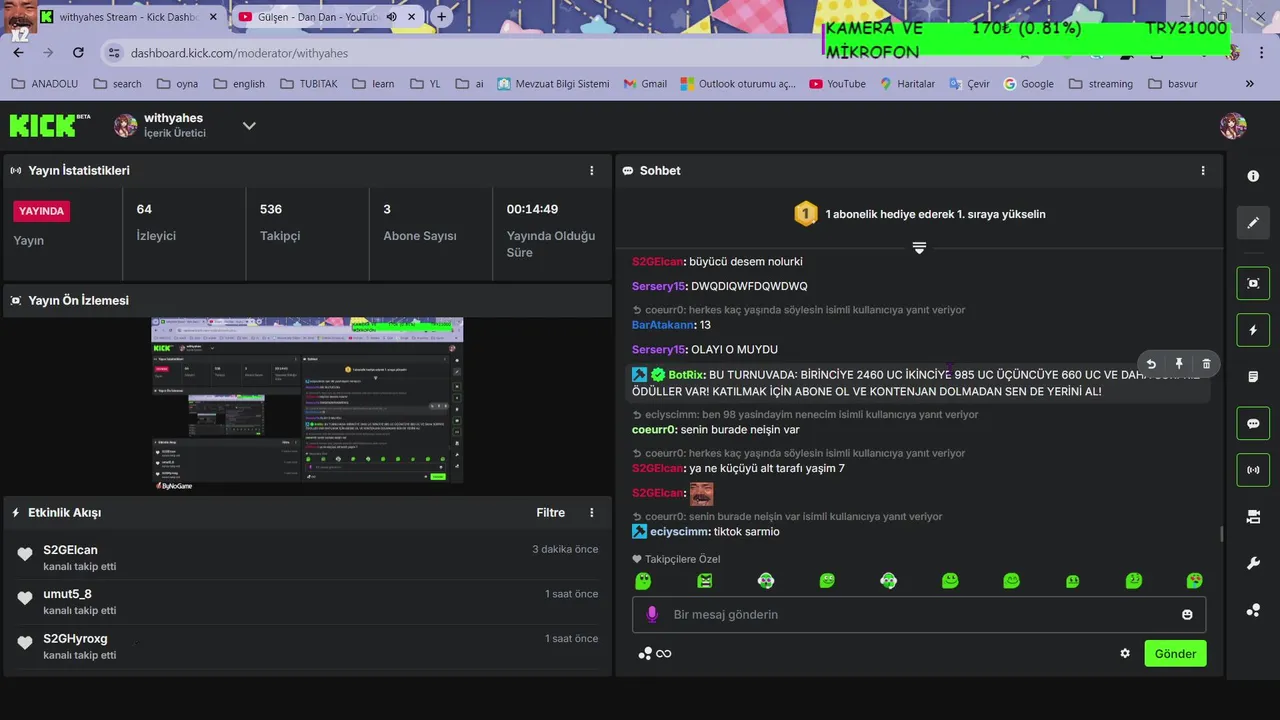Click the chat scrollbar handle
The image size is (1280, 720).
pos(1220,534)
